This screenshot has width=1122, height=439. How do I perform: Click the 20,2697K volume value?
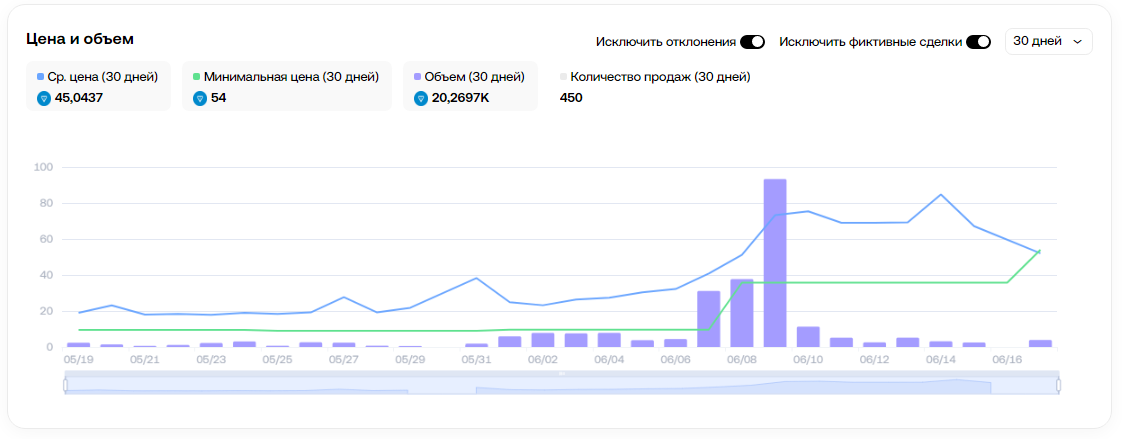(x=461, y=98)
